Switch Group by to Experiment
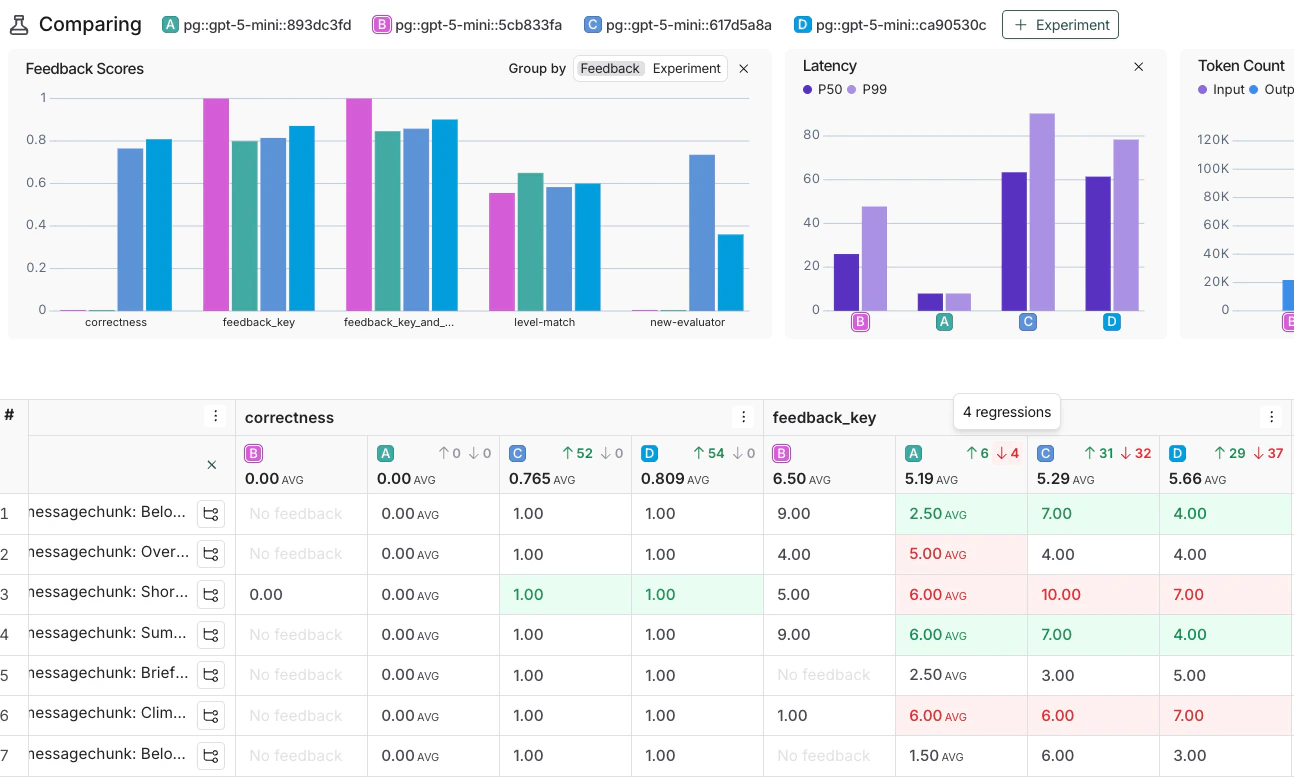This screenshot has width=1294, height=777. point(687,68)
